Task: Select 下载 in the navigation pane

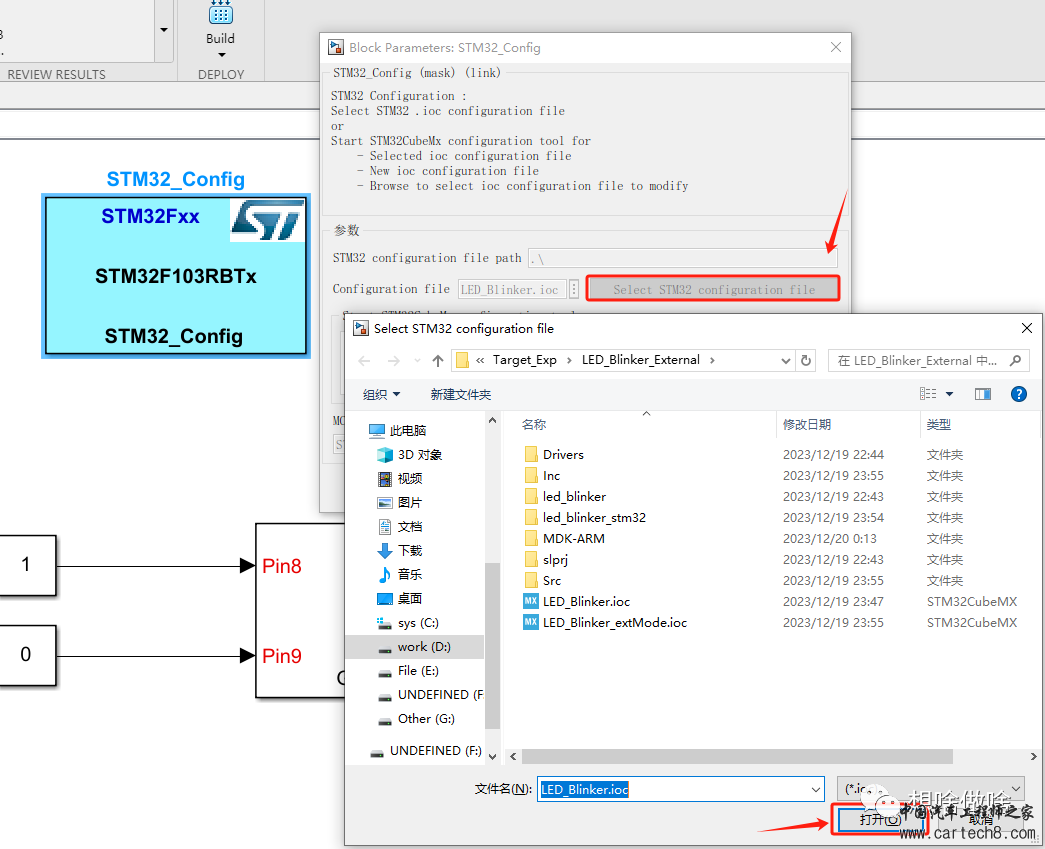Action: click(409, 550)
